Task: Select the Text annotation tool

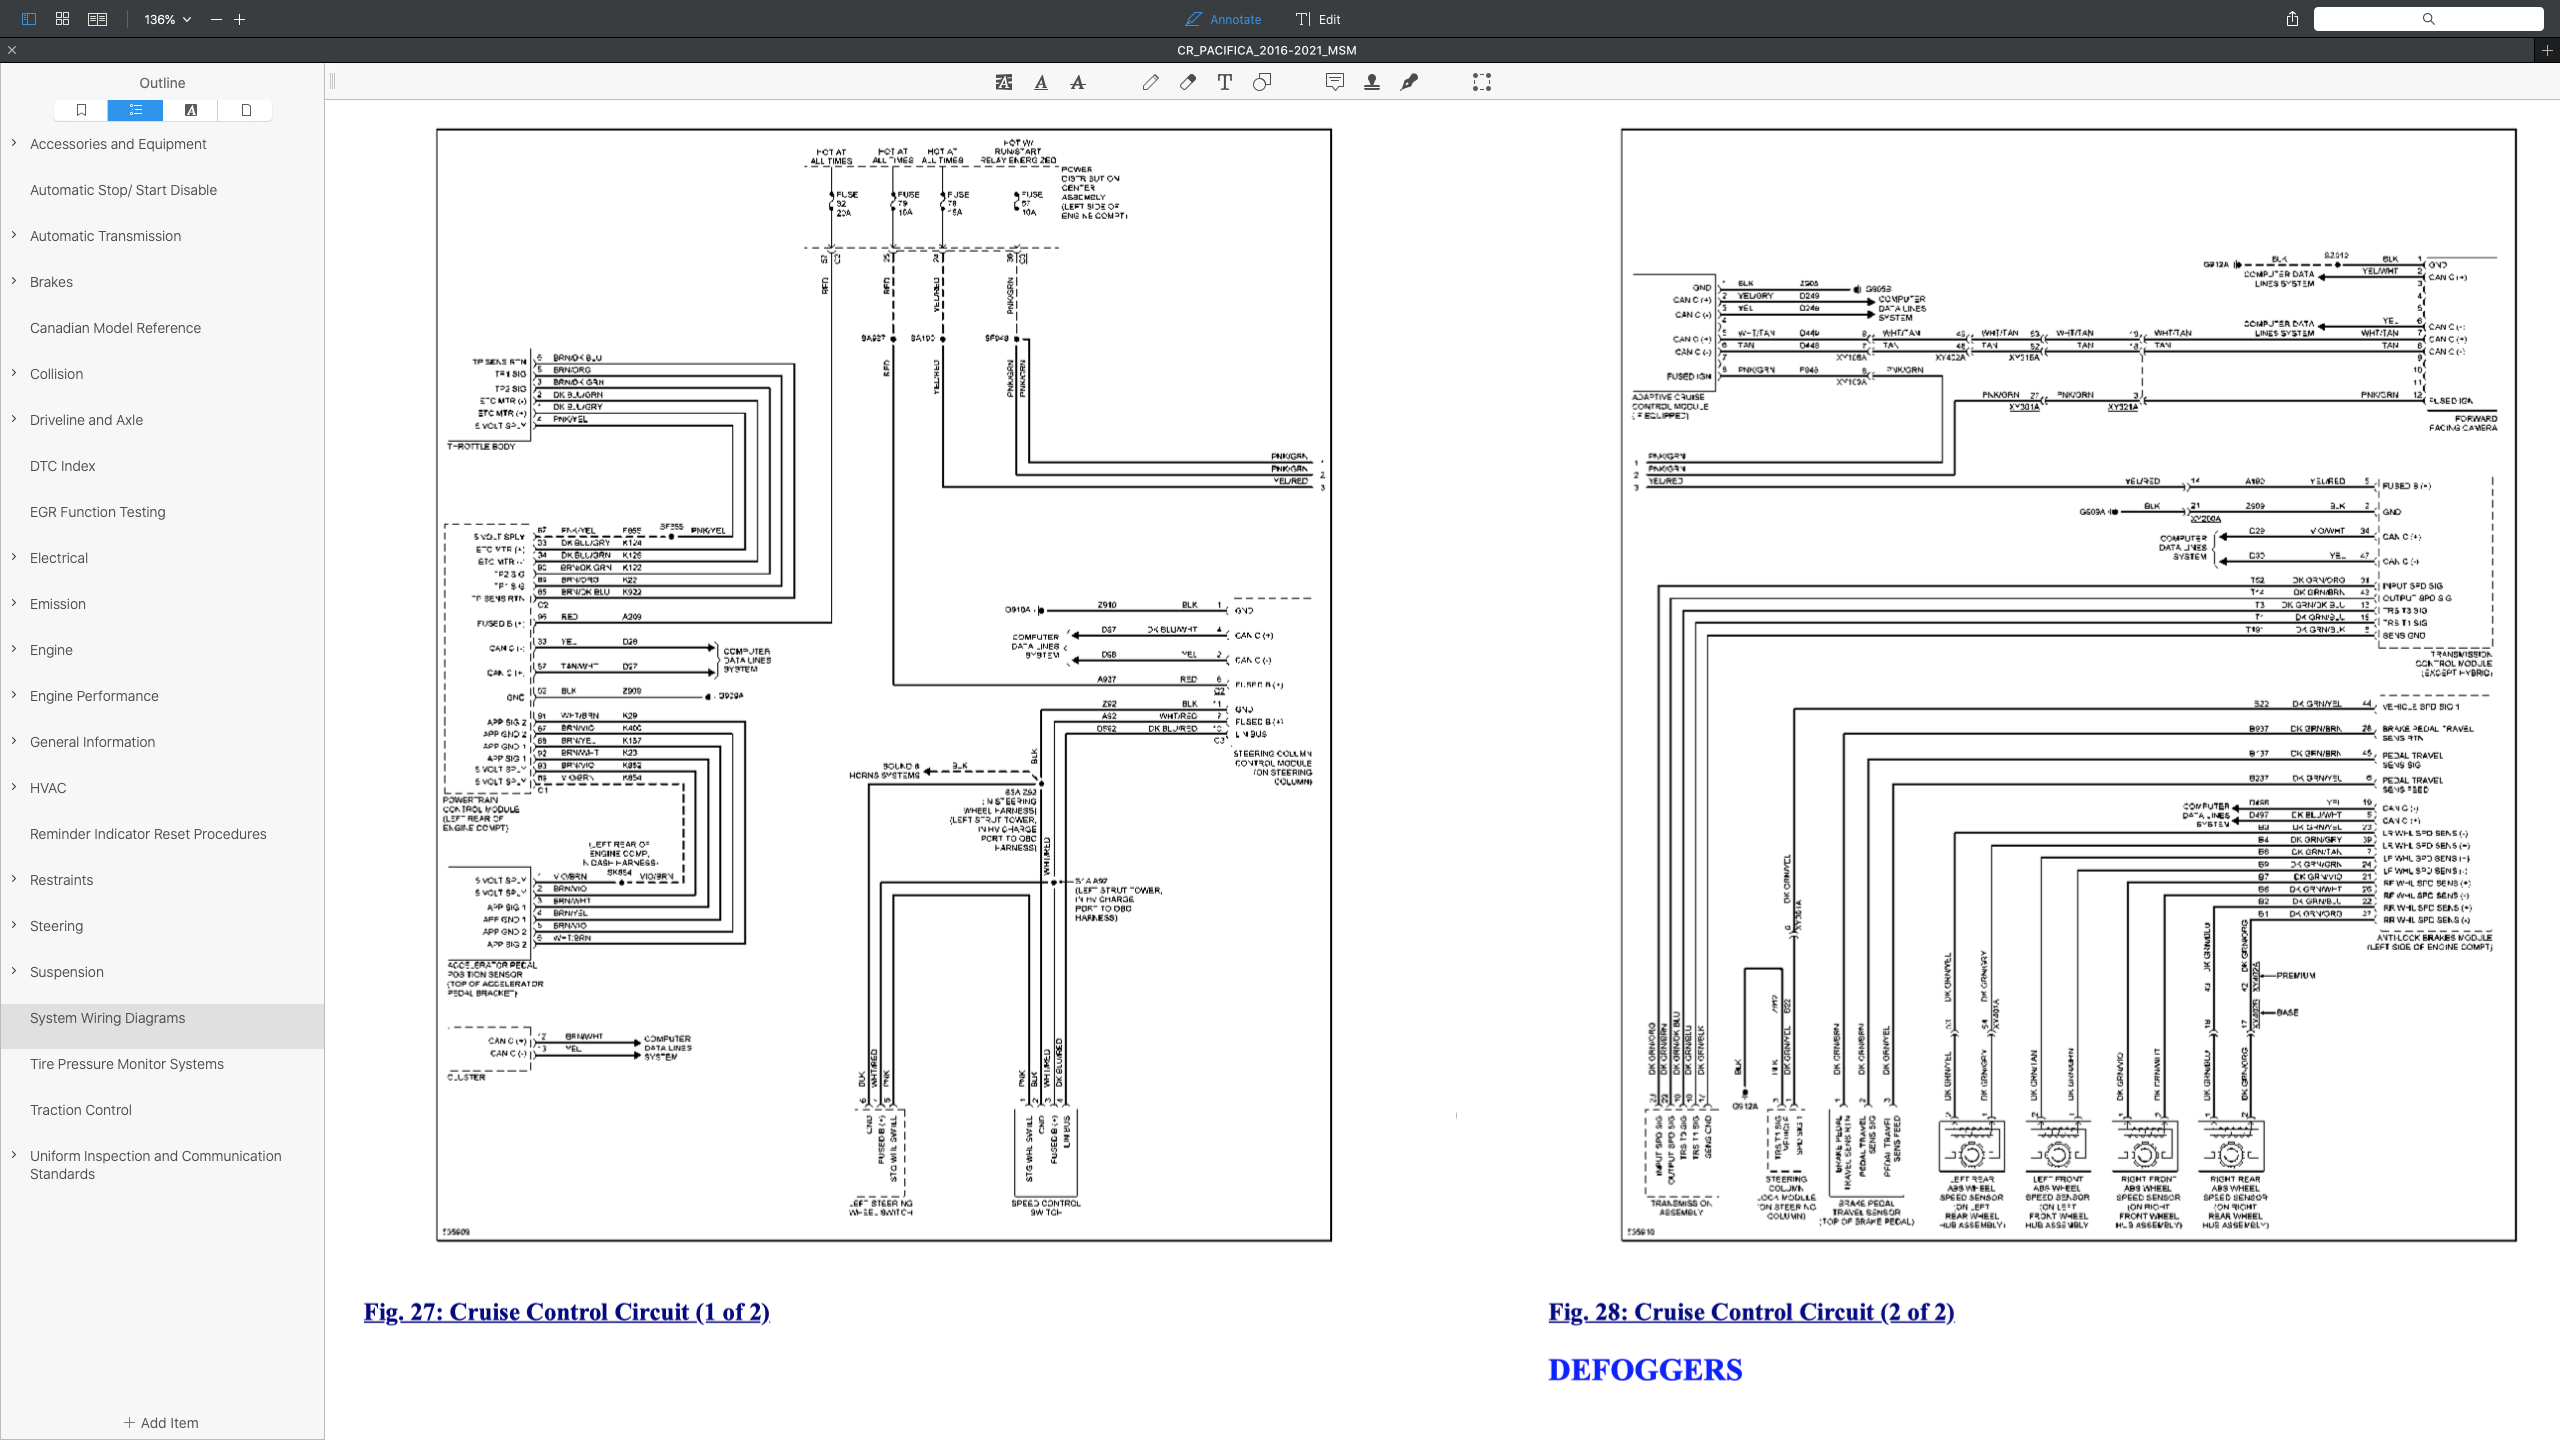Action: tap(1224, 82)
